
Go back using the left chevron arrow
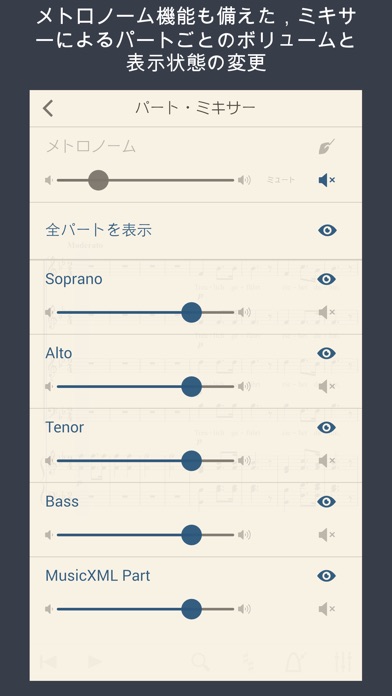click(48, 108)
